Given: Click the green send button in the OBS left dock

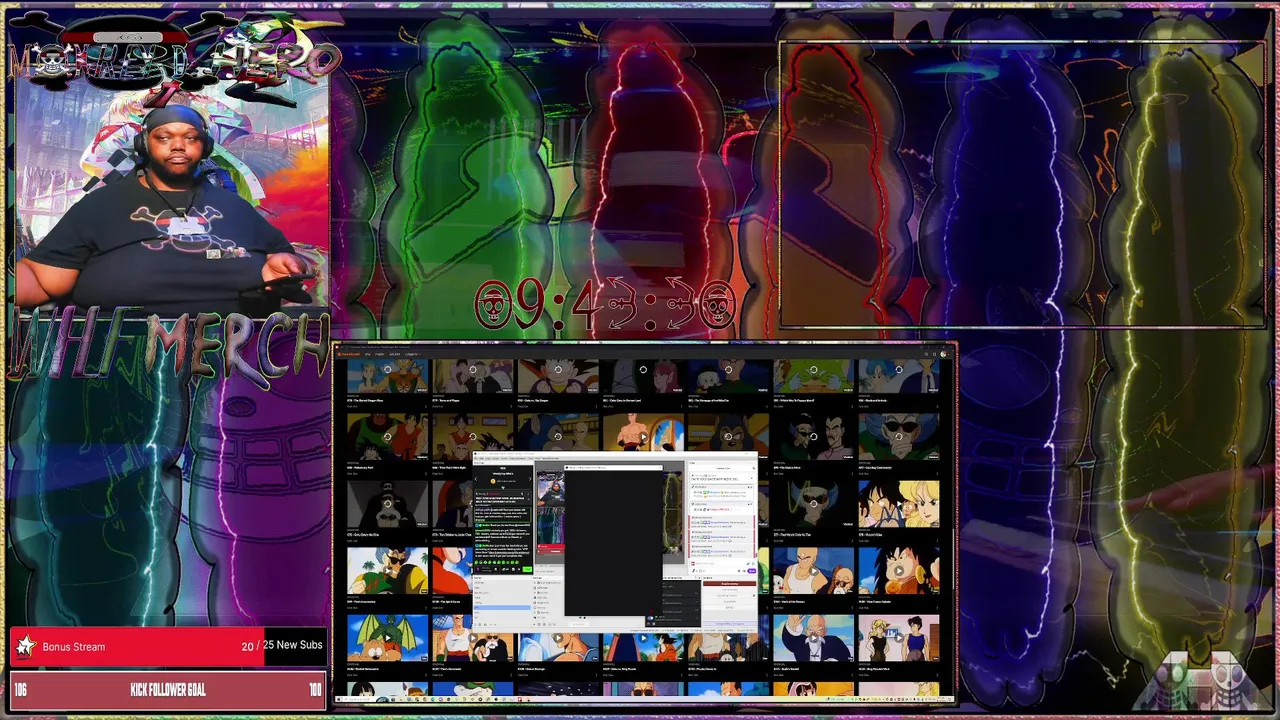Looking at the screenshot, I should 527,569.
